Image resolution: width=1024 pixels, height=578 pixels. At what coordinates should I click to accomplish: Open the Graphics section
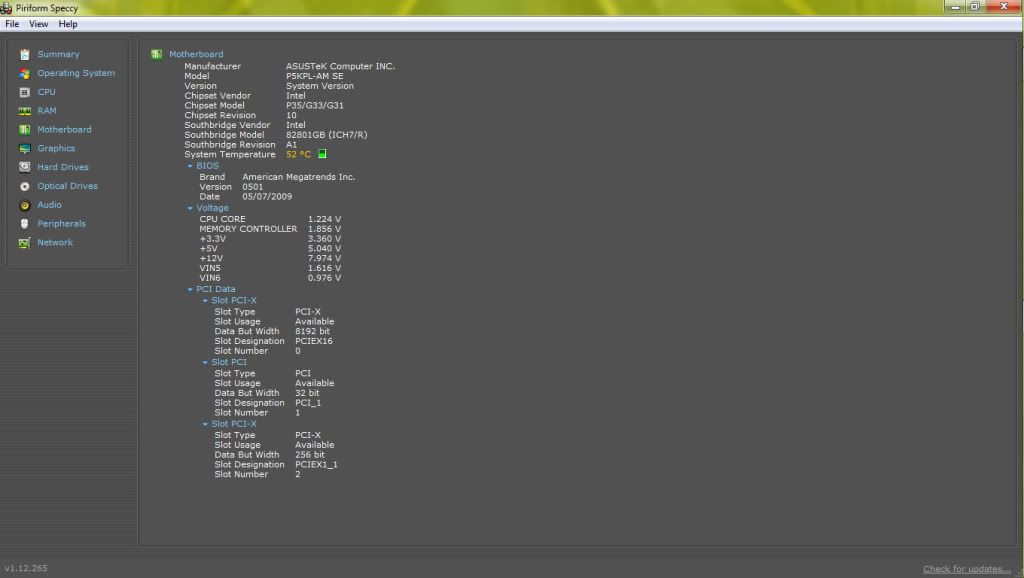click(x=56, y=149)
